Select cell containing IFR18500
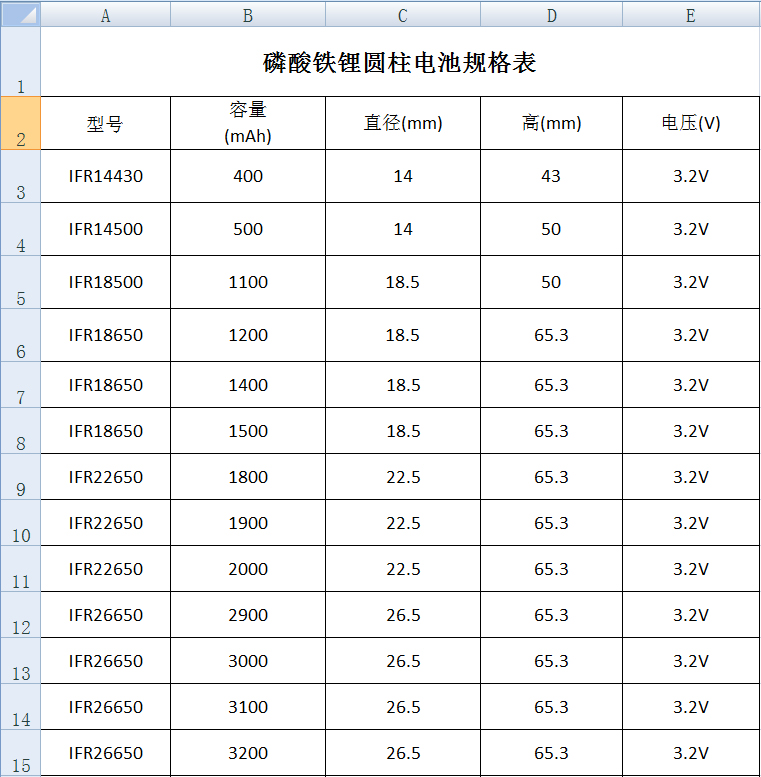Viewport: 761px width, 777px height. point(106,282)
